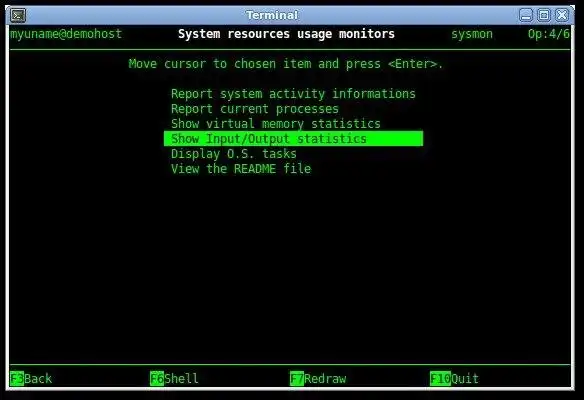Image resolution: width=584 pixels, height=400 pixels.
Task: Click F7 Redraw function key label
Action: 318,378
